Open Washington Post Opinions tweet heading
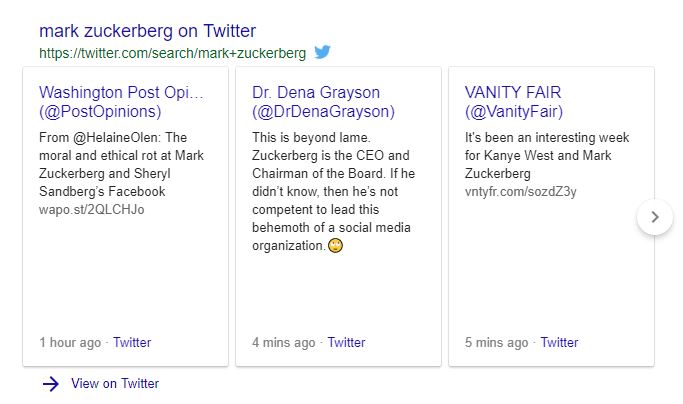Screen dimensions: 683x404 [x=121, y=102]
